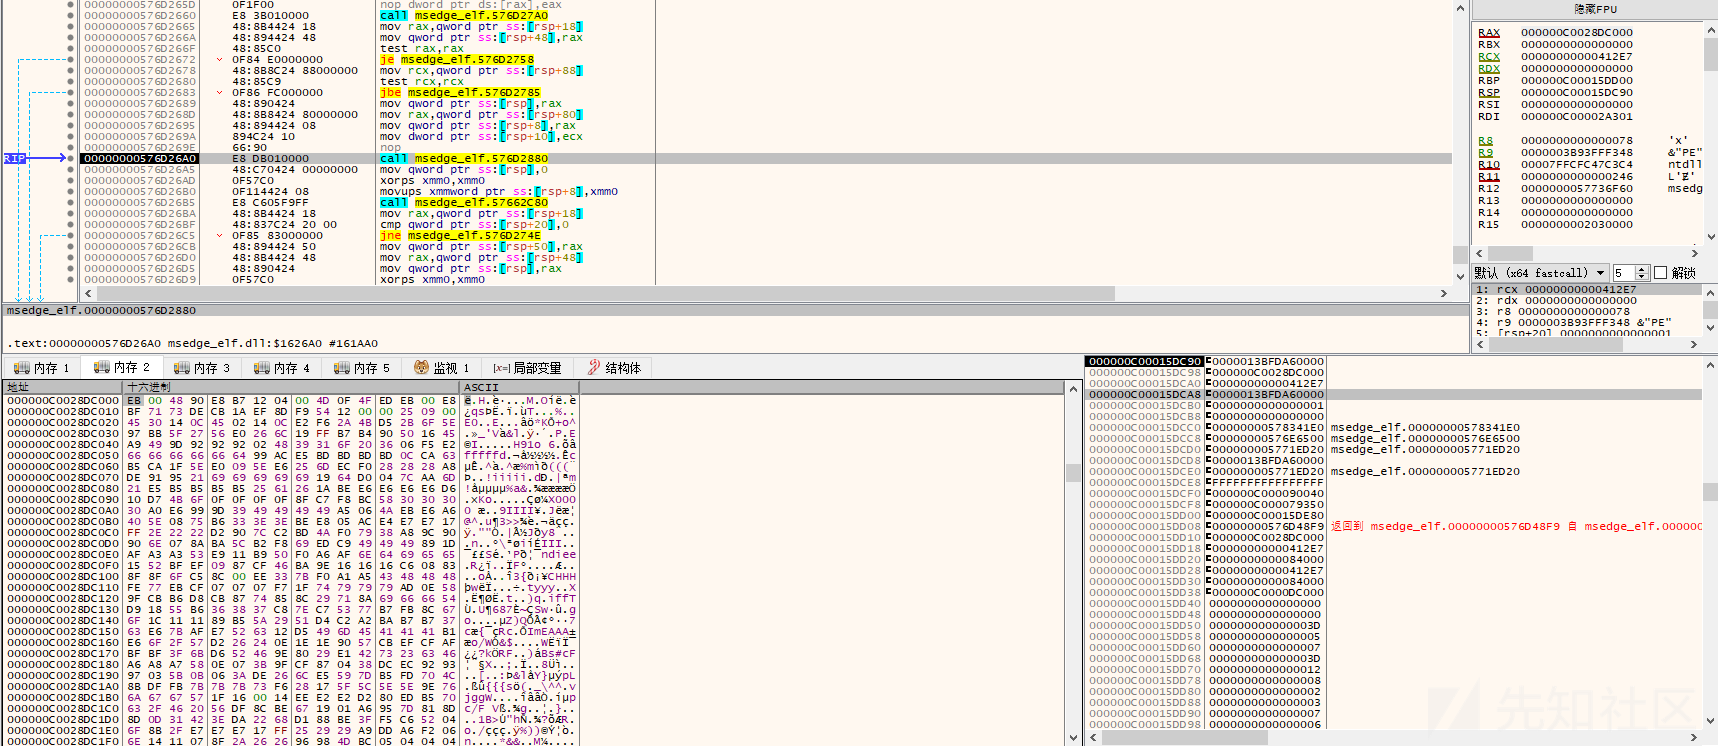Image resolution: width=1718 pixels, height=746 pixels.
Task: Select the jne msedge_elf.576D274E instruction
Action: (460, 235)
